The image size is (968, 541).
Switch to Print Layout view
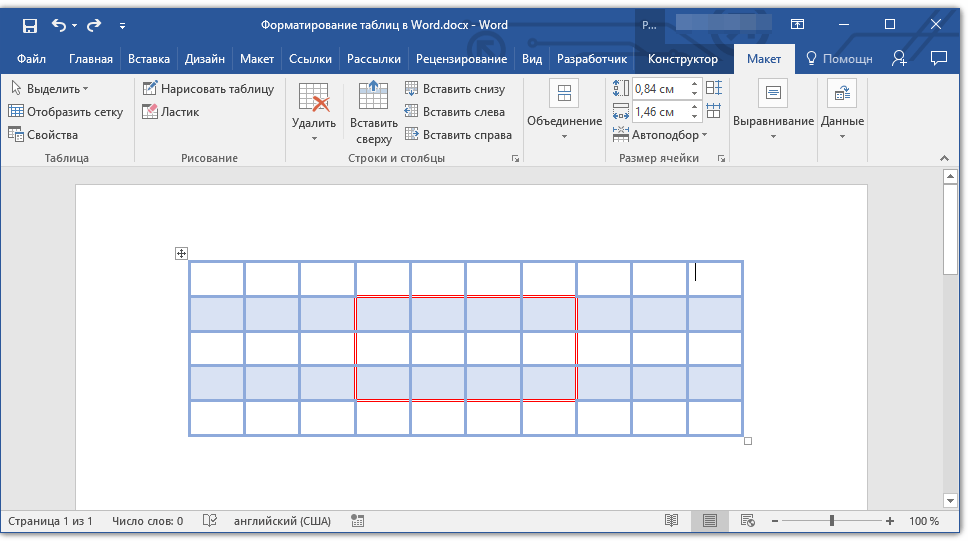(710, 521)
